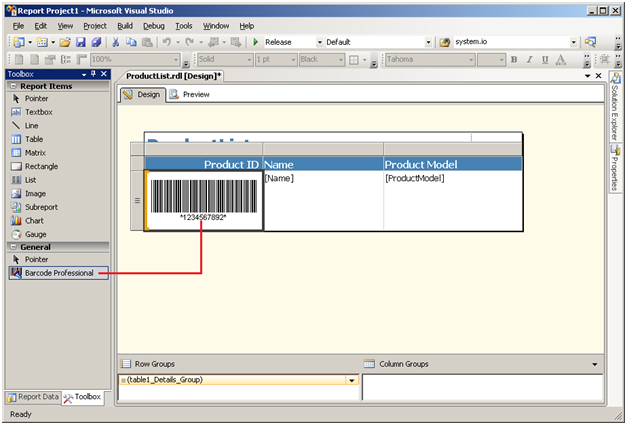Toggle auto-hide pin on Toolbox panel
Image resolution: width=627 pixels, height=425 pixels.
[x=93, y=75]
